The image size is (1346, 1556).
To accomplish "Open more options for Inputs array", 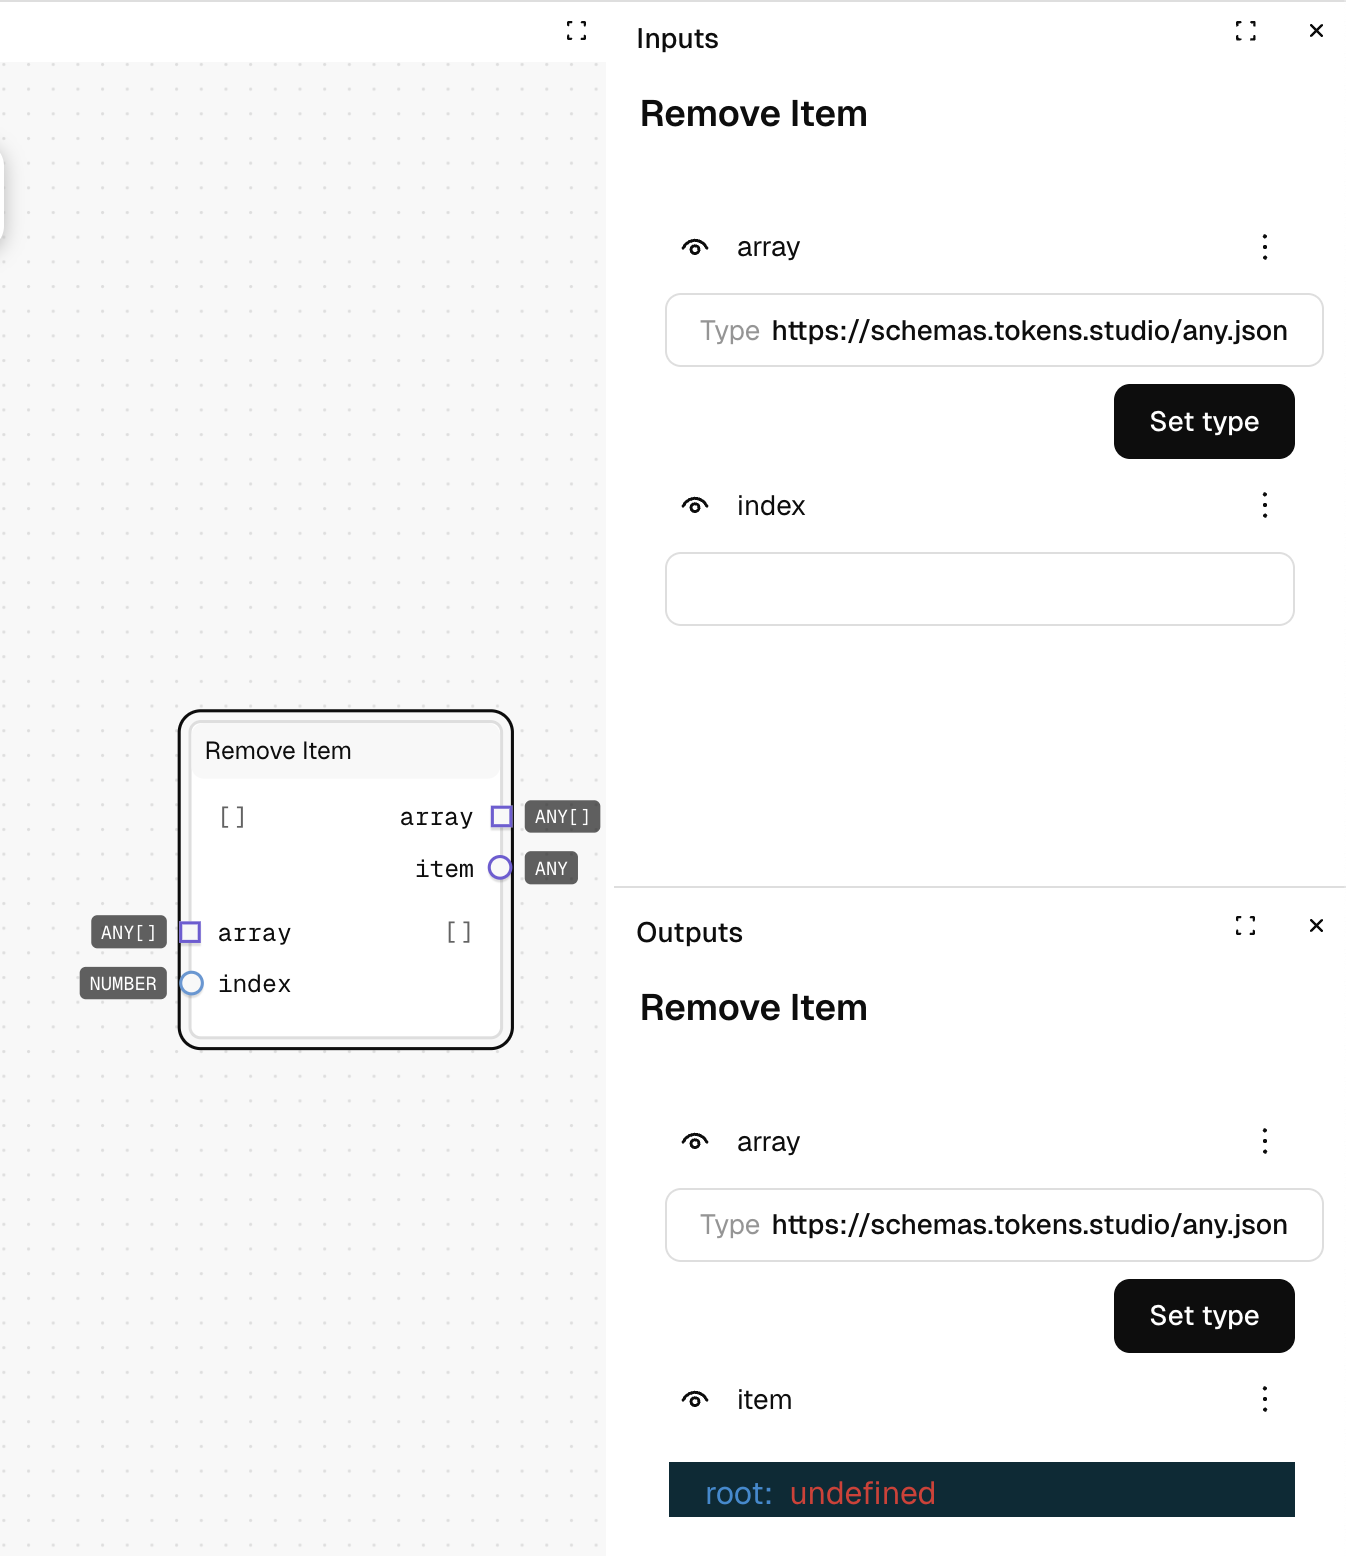I will coord(1265,247).
